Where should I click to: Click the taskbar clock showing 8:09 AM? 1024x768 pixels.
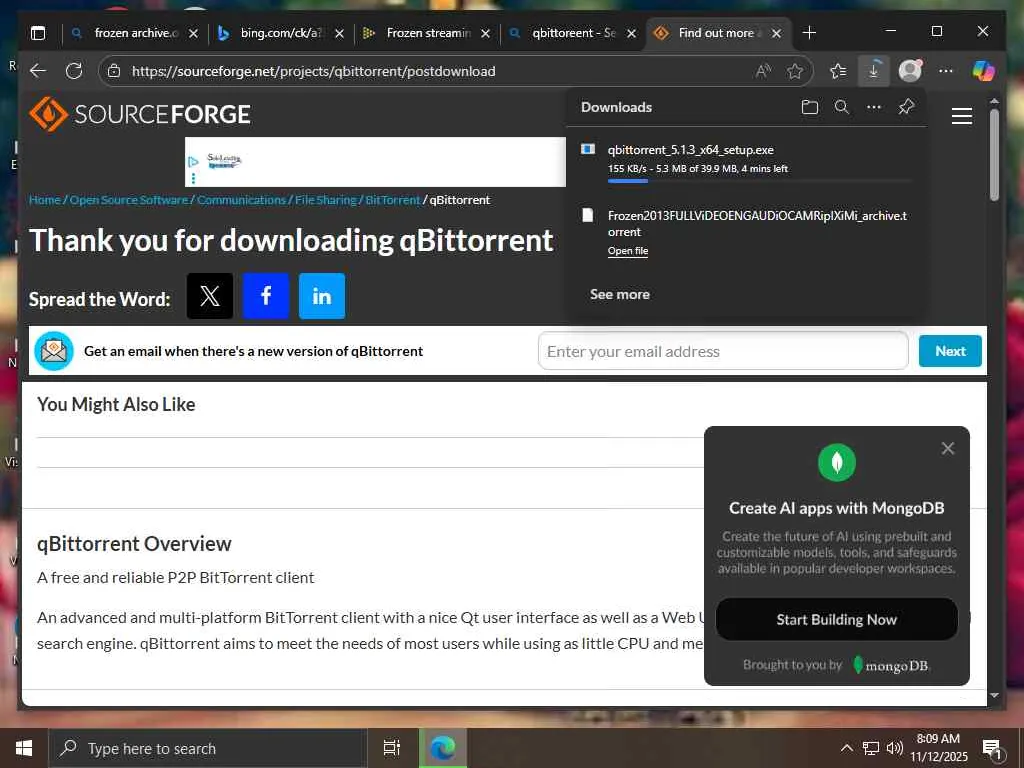click(938, 748)
